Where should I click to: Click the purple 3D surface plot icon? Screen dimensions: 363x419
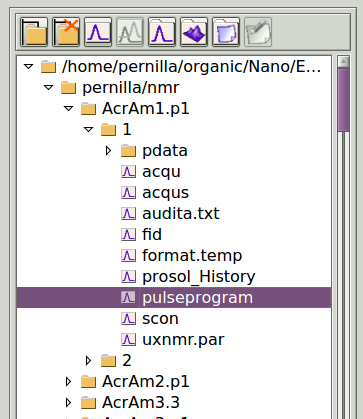[x=194, y=32]
